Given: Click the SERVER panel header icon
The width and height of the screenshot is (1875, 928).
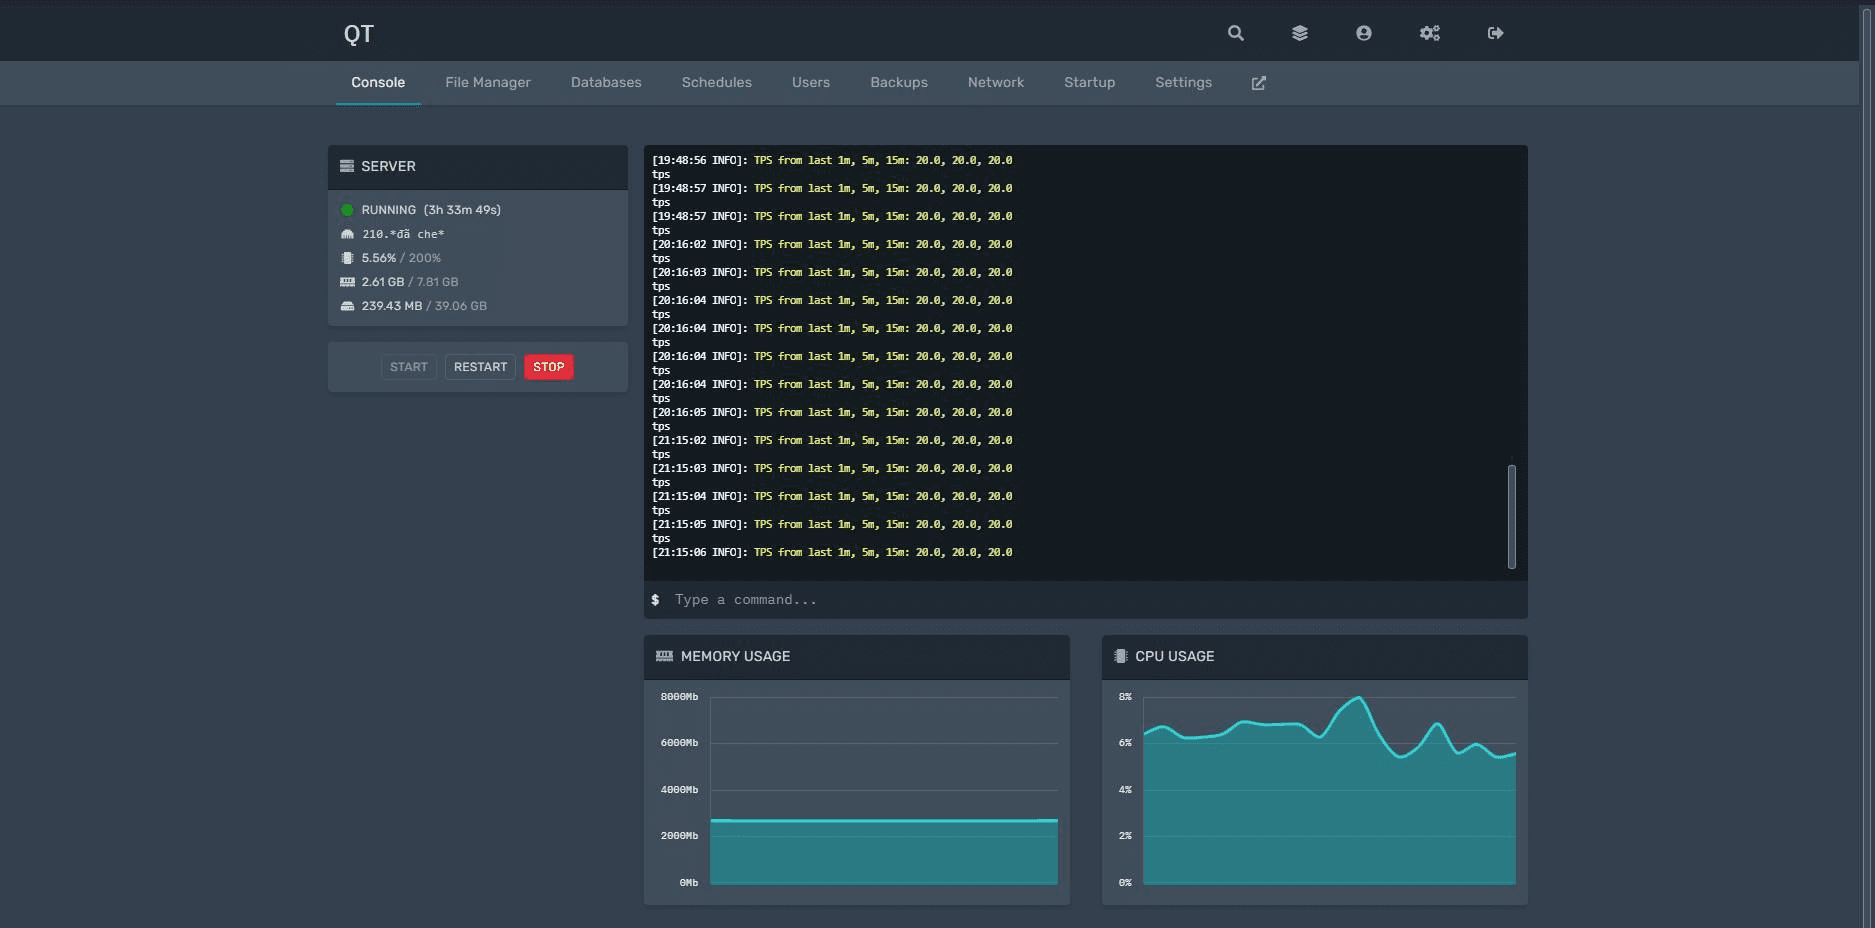Looking at the screenshot, I should (x=347, y=166).
